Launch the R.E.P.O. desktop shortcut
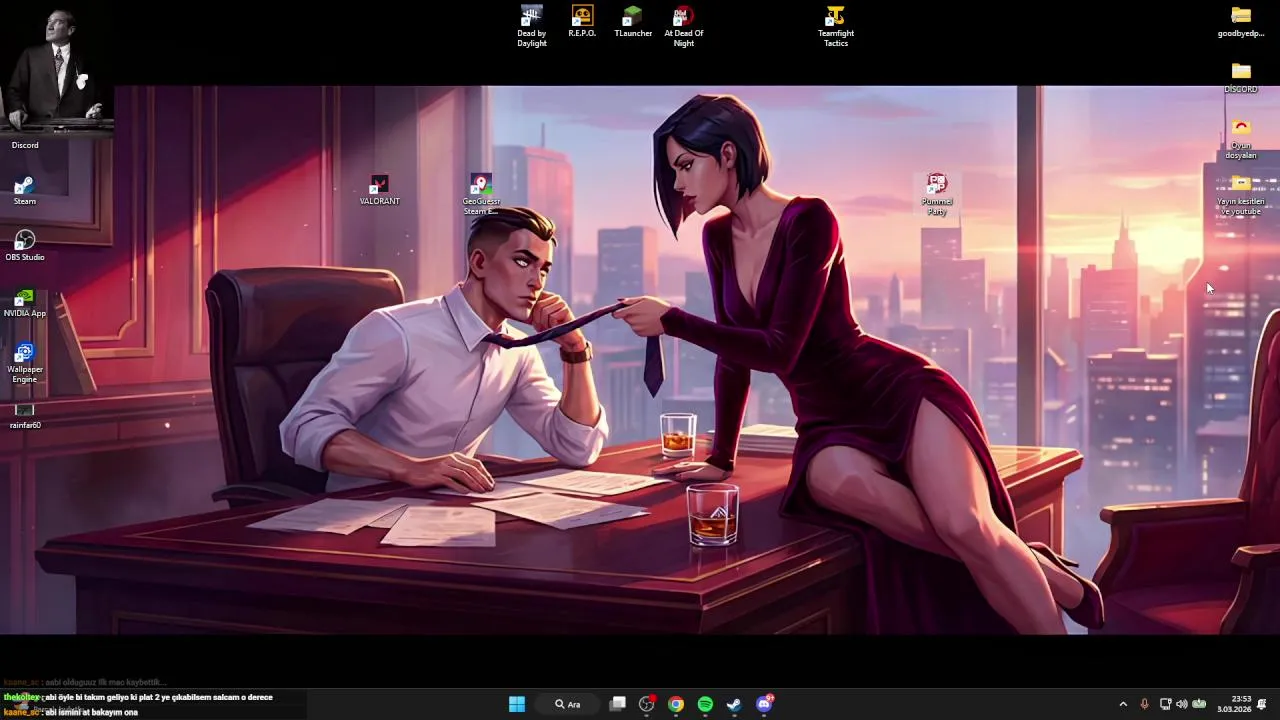 point(582,22)
